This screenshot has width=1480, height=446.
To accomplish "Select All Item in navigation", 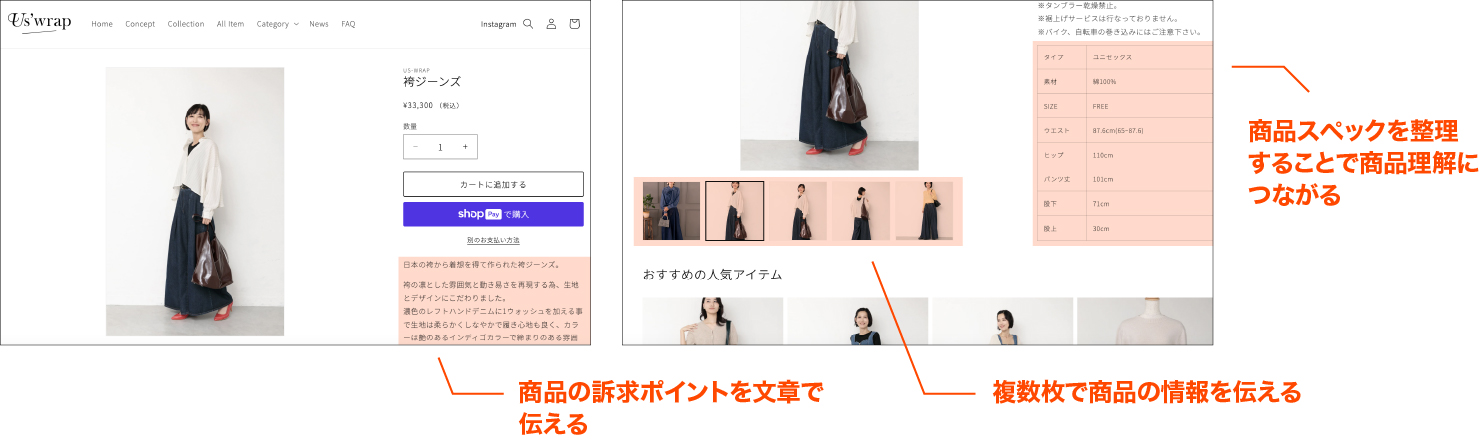I will 230,24.
